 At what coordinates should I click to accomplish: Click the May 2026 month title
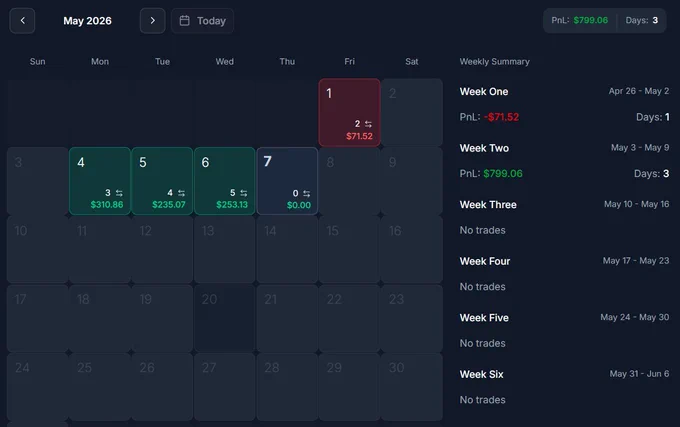pos(87,21)
